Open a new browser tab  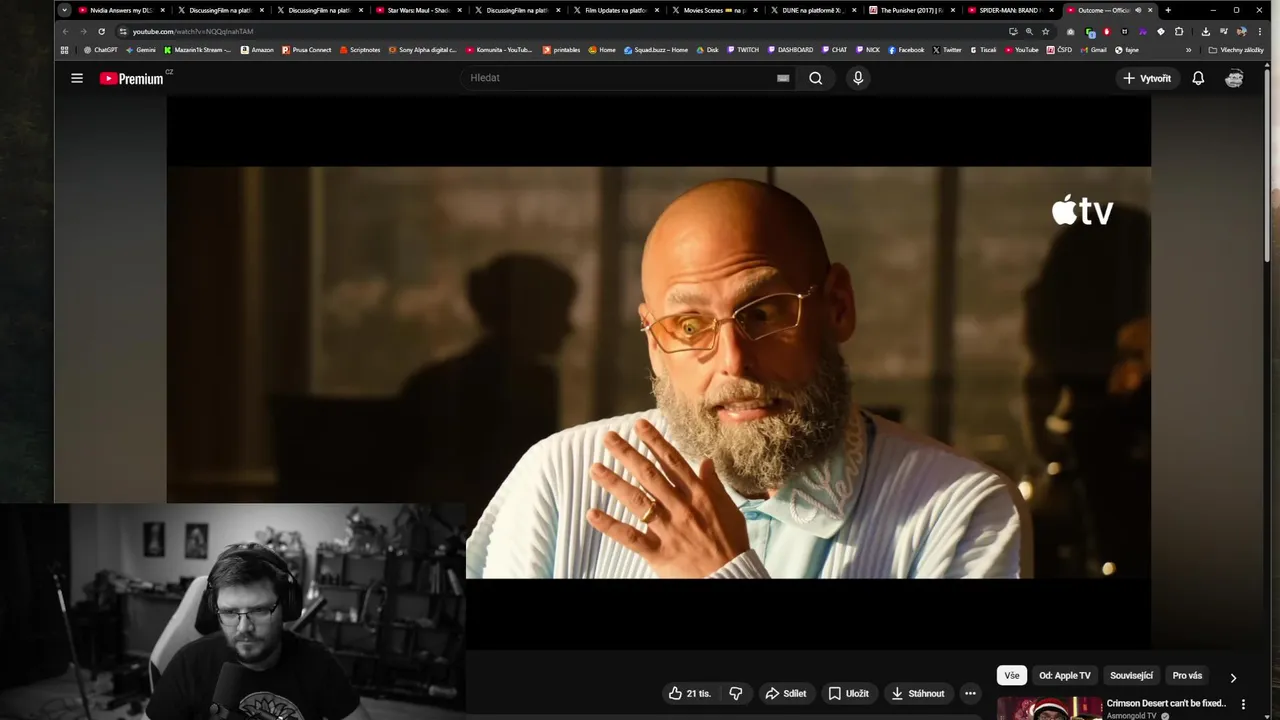(1168, 10)
